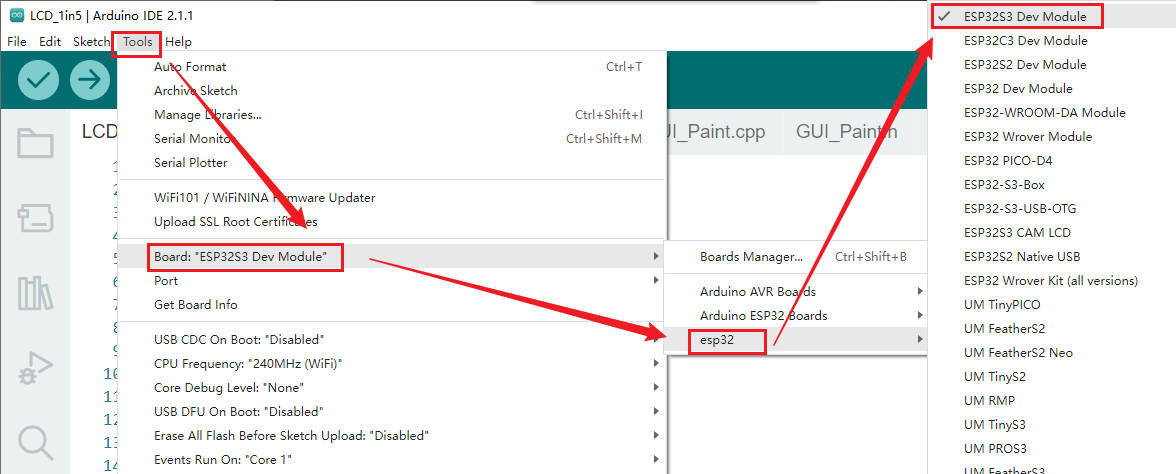Choose Archive Sketch menu entry

pyautogui.click(x=392, y=91)
